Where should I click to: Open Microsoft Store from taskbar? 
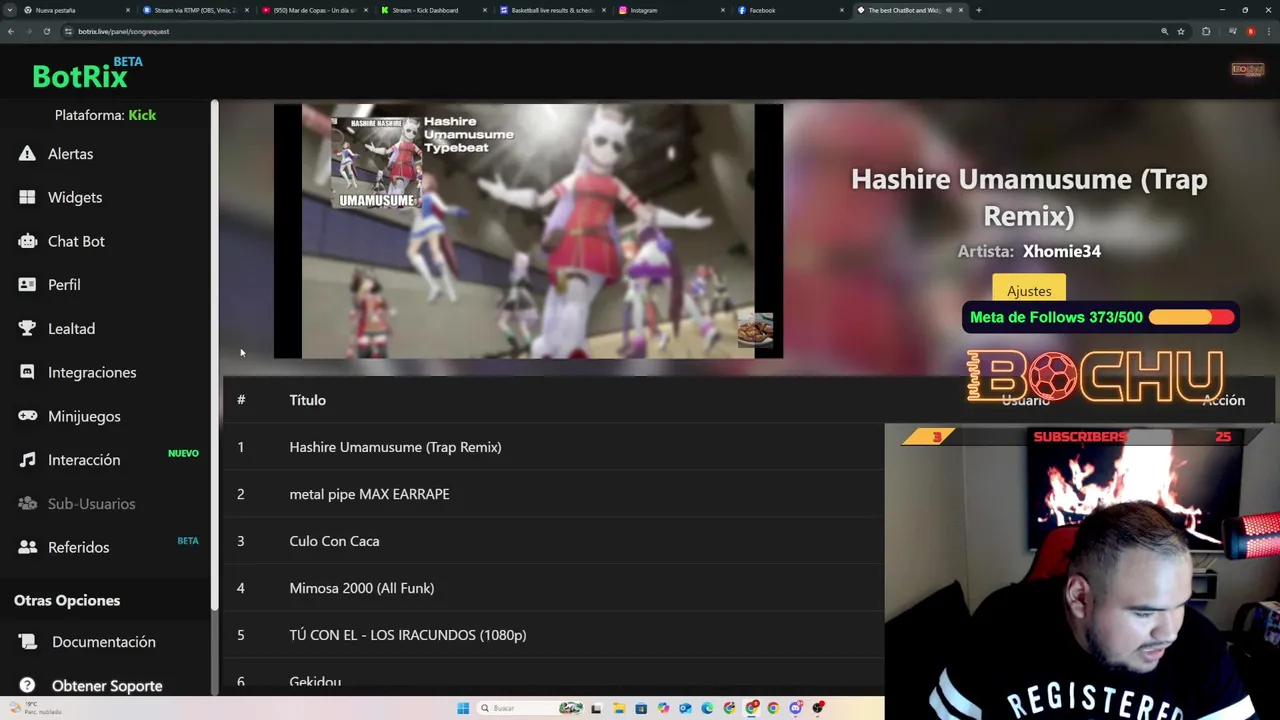click(641, 708)
